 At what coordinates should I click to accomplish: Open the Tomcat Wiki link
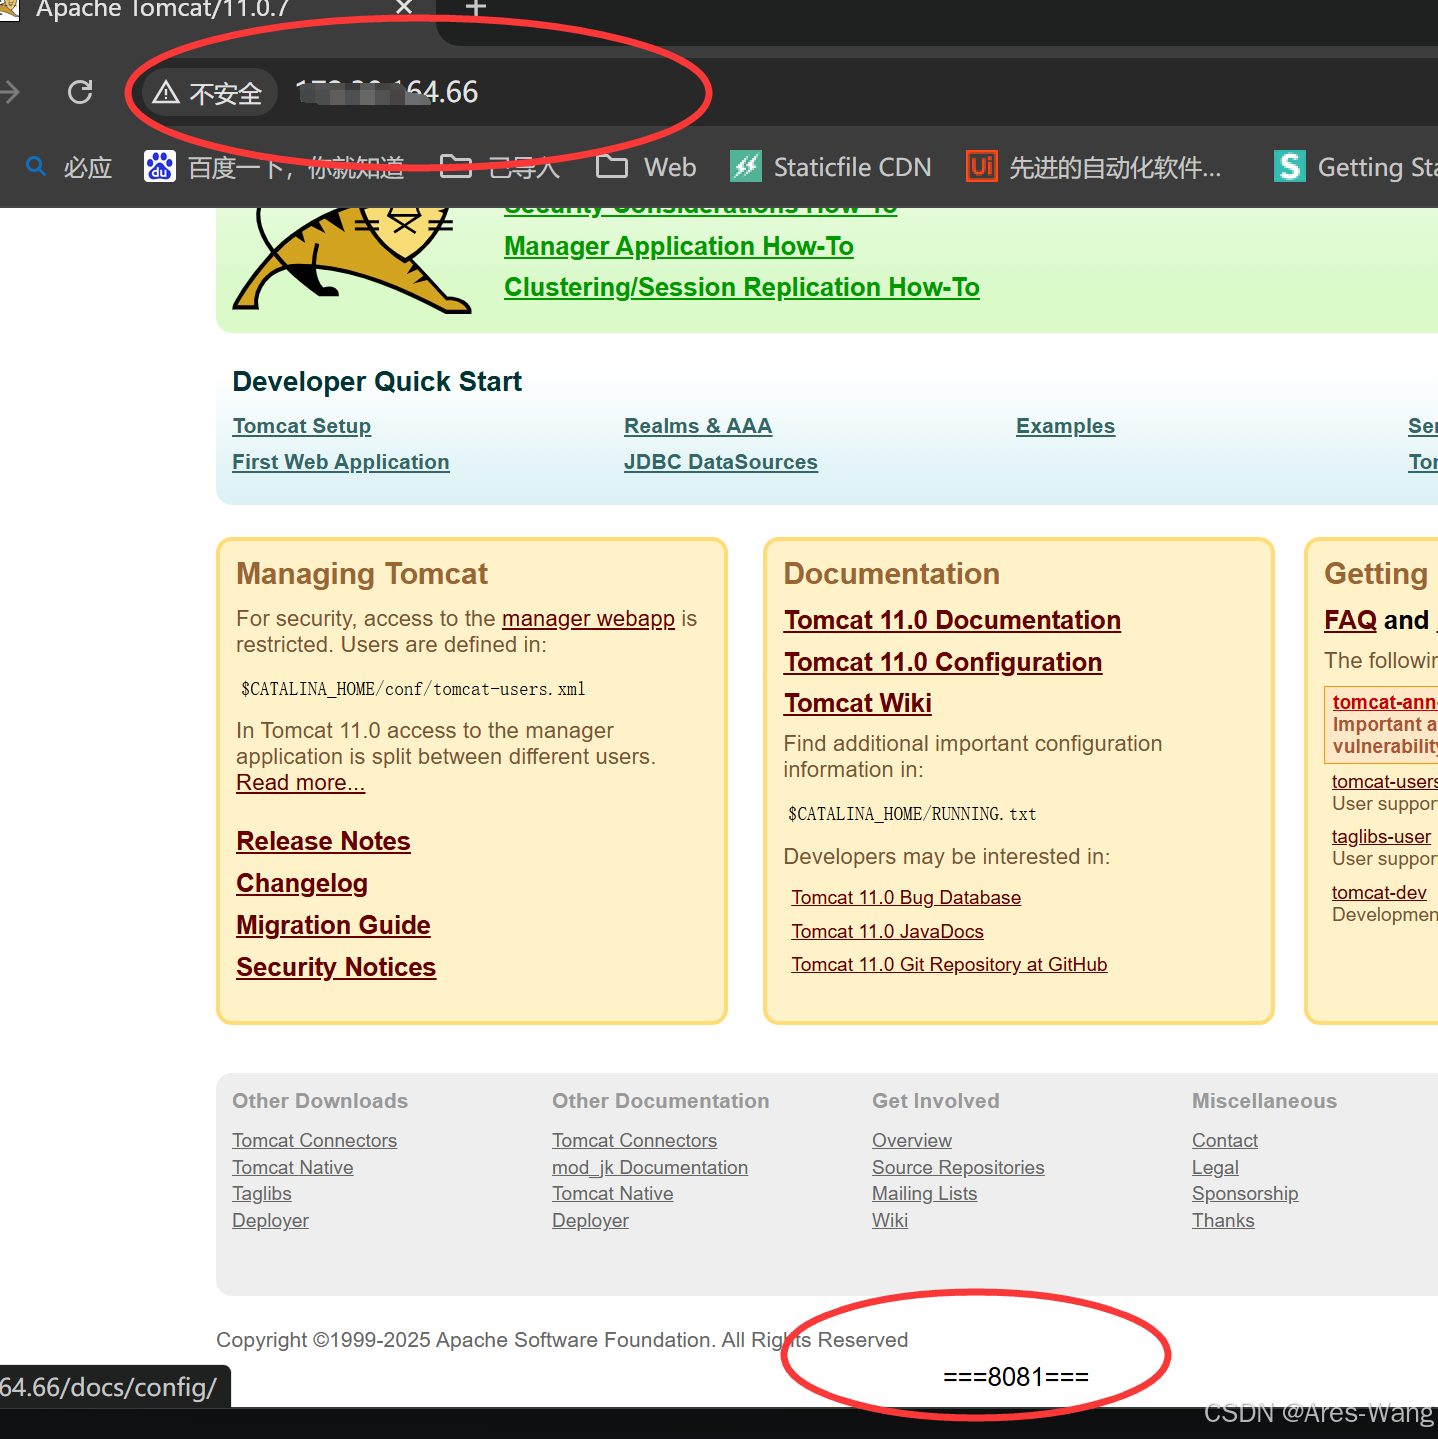858,703
